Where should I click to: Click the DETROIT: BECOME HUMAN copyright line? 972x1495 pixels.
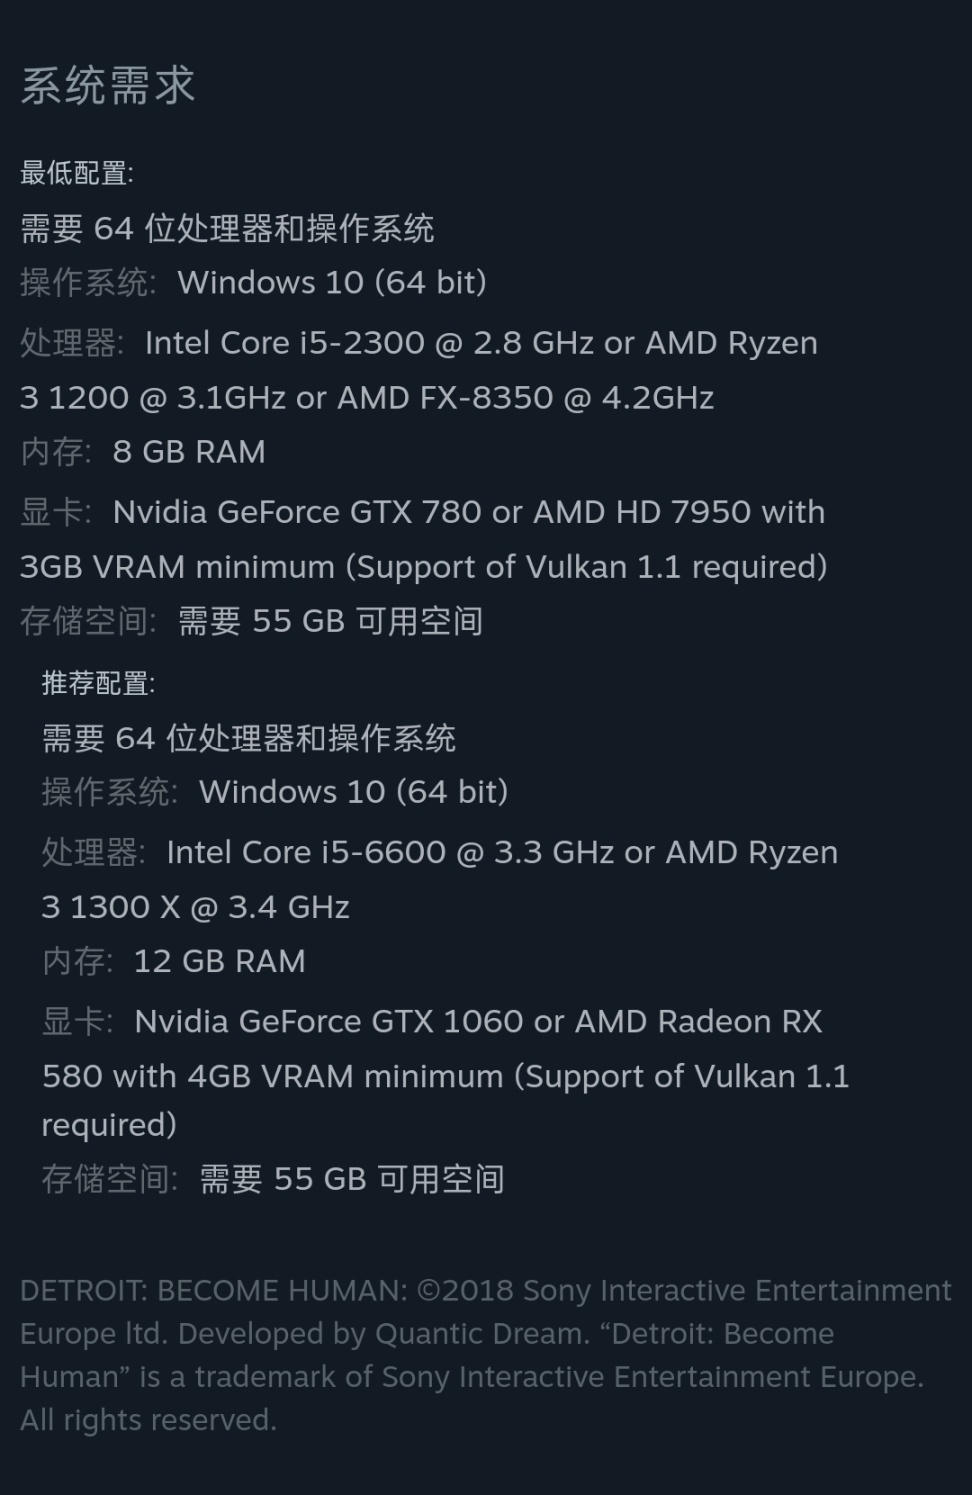point(485,1291)
